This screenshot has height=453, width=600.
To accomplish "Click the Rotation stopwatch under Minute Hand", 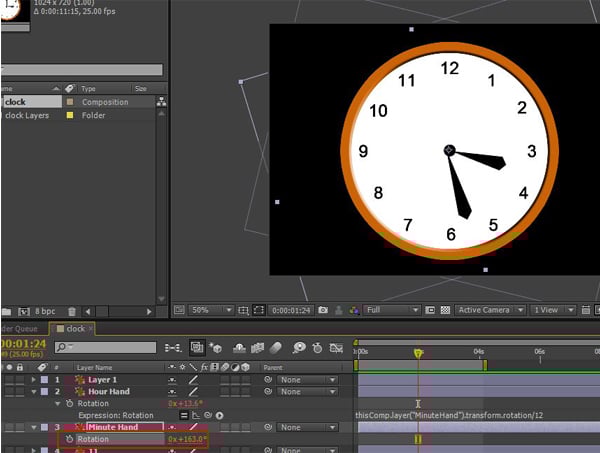I will [x=69, y=439].
